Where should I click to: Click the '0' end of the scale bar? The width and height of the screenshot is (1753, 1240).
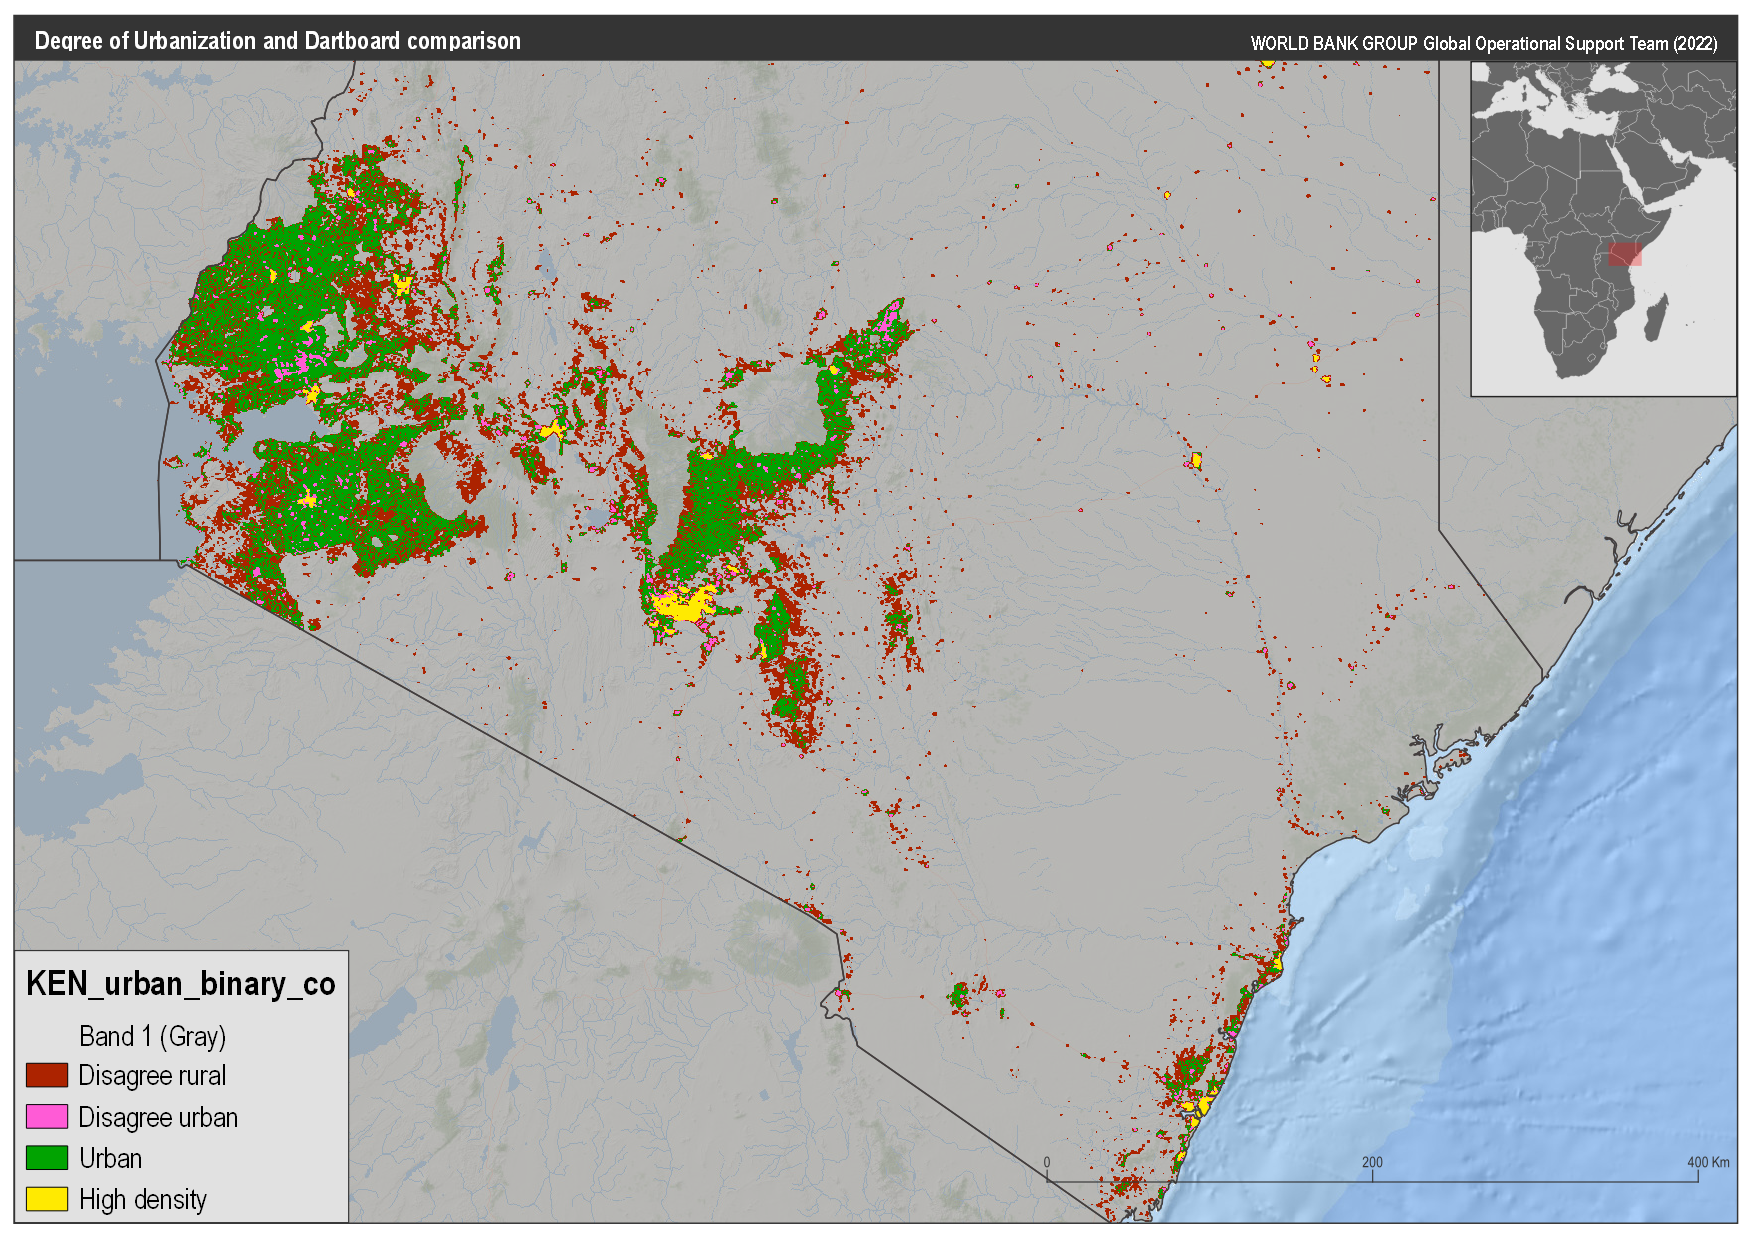click(x=1047, y=1163)
